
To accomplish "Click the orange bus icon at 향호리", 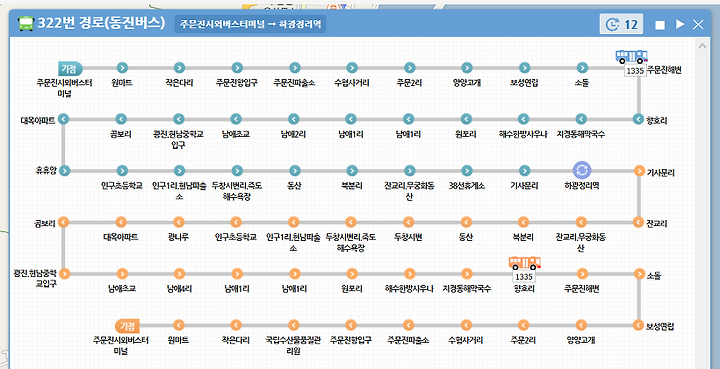I will pos(524,263).
